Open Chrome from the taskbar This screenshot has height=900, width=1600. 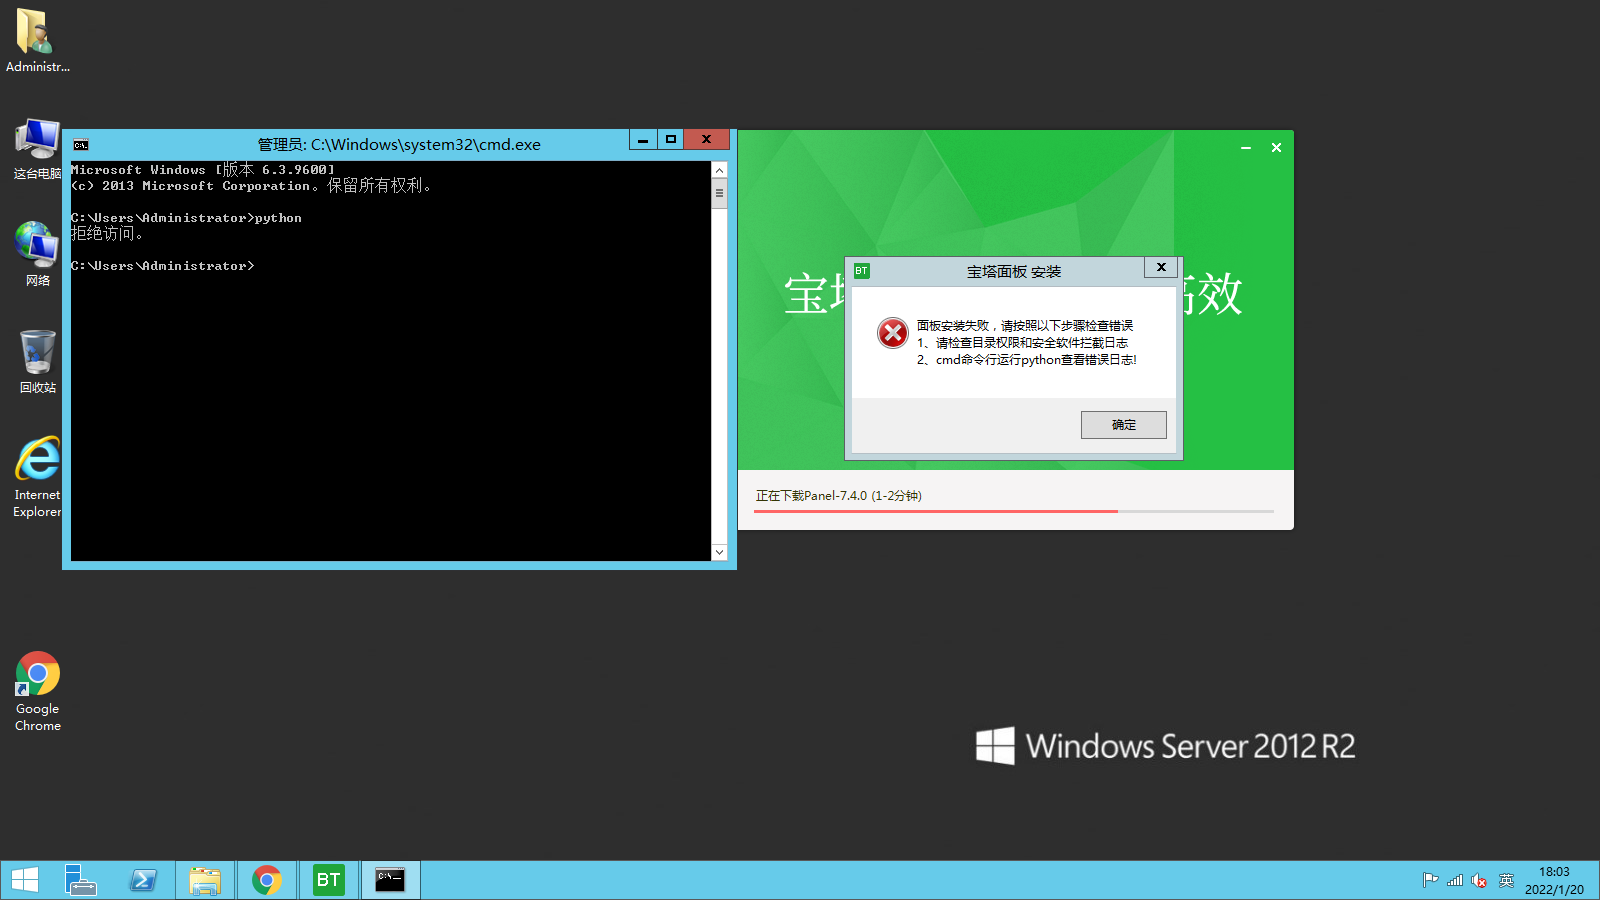pos(267,880)
